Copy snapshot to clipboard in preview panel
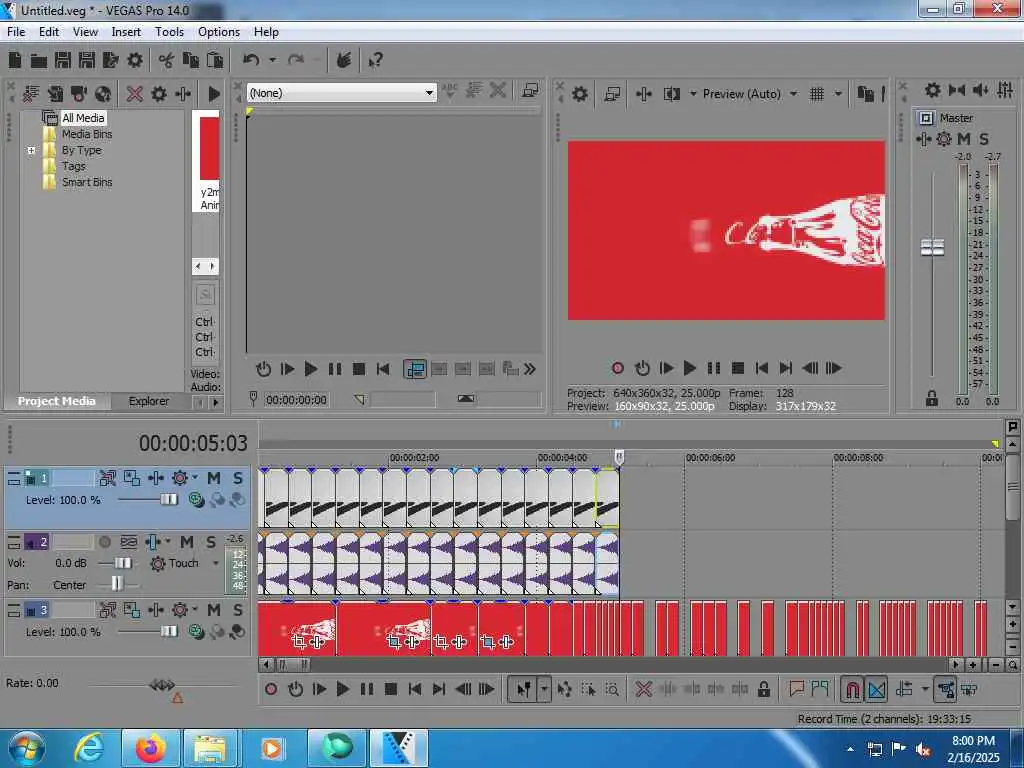The image size is (1024, 768). 865,94
